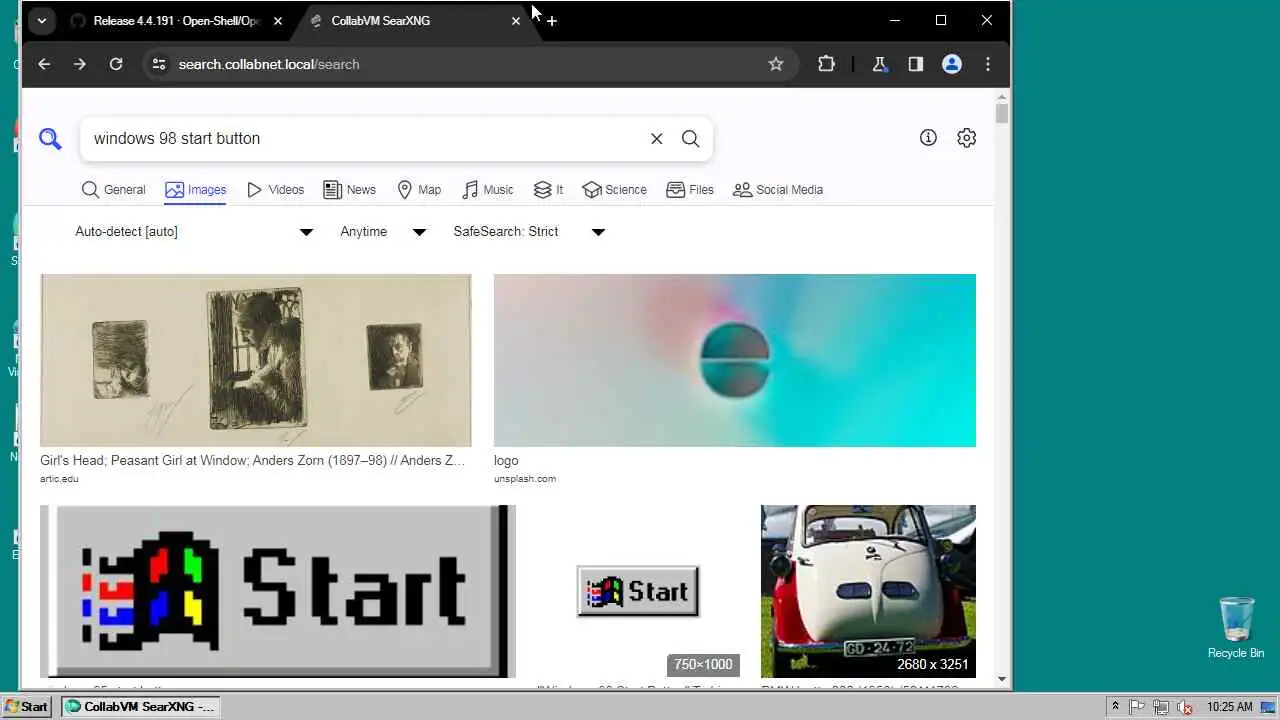1280x720 pixels.
Task: Clear the search query with the X icon
Action: click(657, 139)
